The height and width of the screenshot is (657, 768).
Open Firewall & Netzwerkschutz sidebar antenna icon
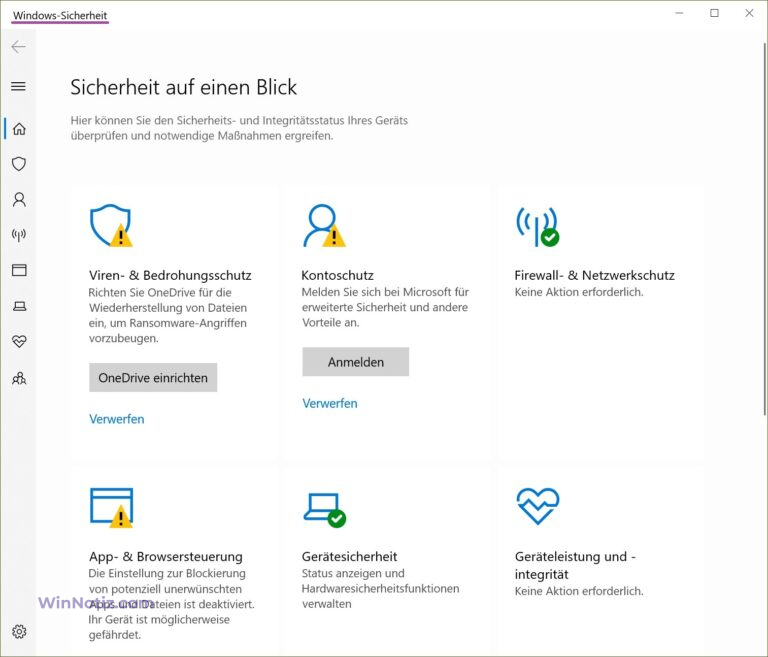[x=18, y=235]
